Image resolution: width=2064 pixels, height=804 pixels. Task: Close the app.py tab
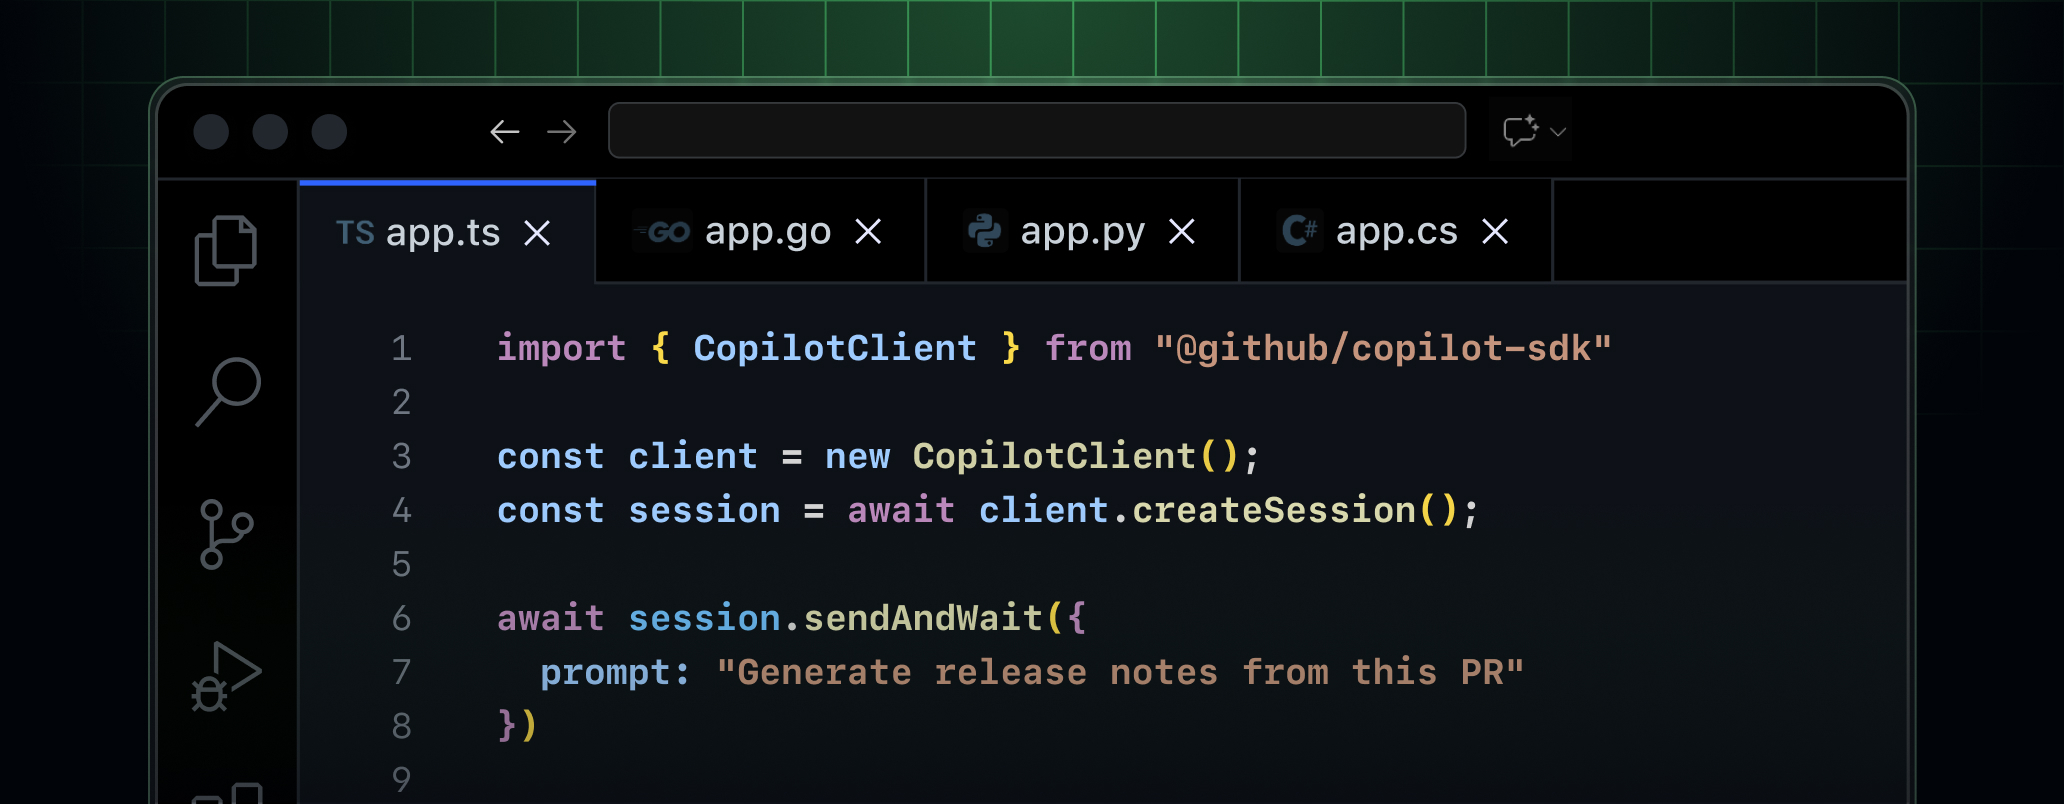pos(1182,231)
